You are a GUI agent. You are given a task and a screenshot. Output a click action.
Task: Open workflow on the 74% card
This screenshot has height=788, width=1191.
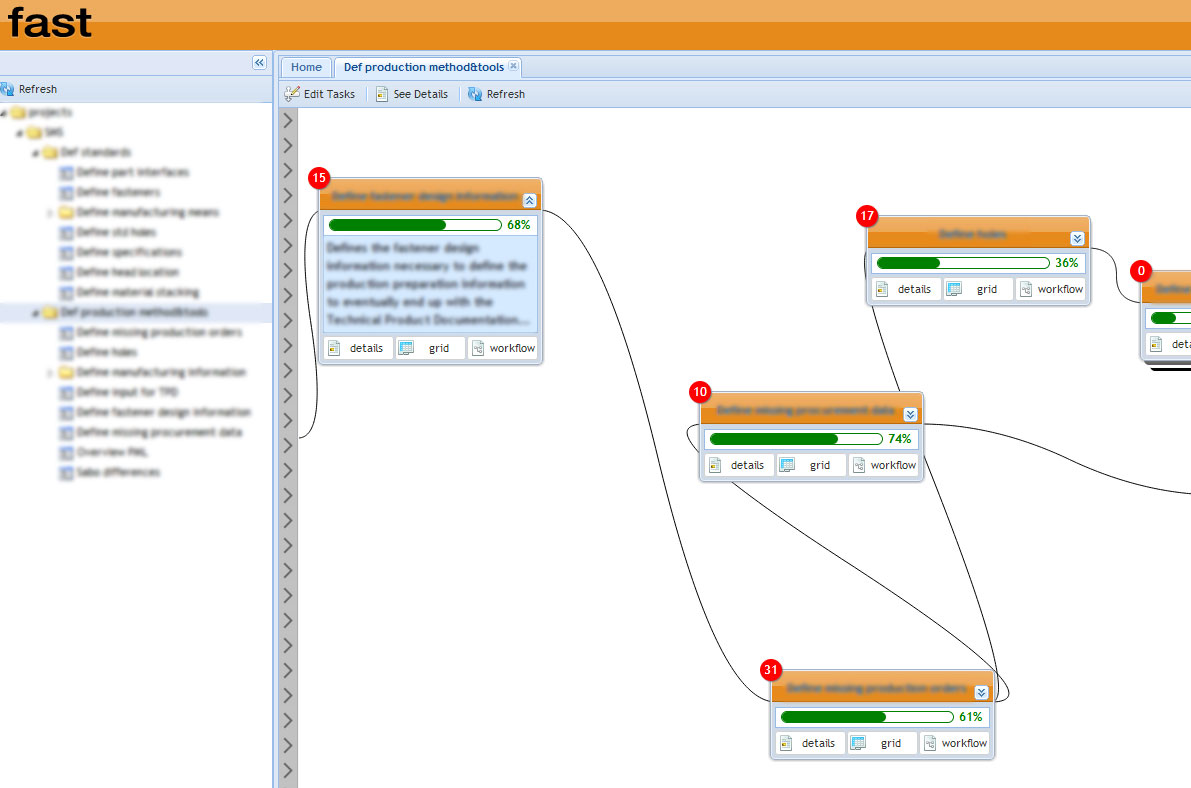884,465
